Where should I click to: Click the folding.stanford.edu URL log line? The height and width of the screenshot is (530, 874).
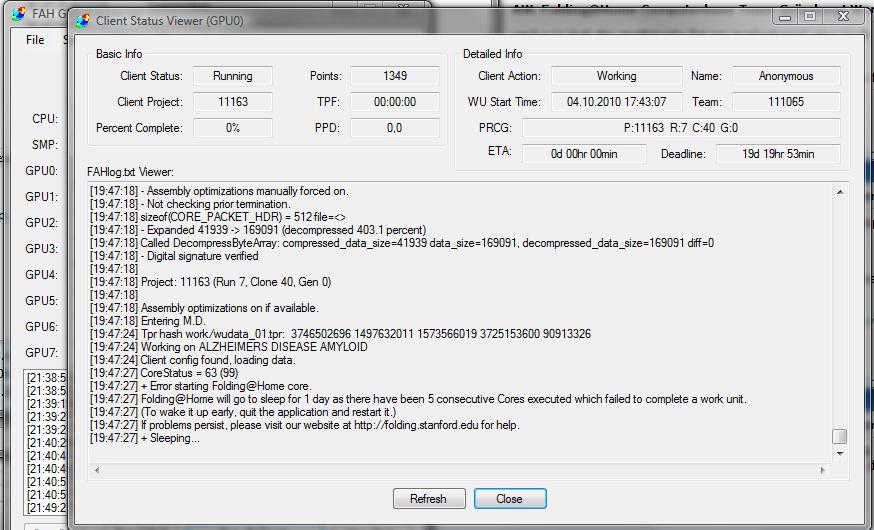pyautogui.click(x=305, y=425)
